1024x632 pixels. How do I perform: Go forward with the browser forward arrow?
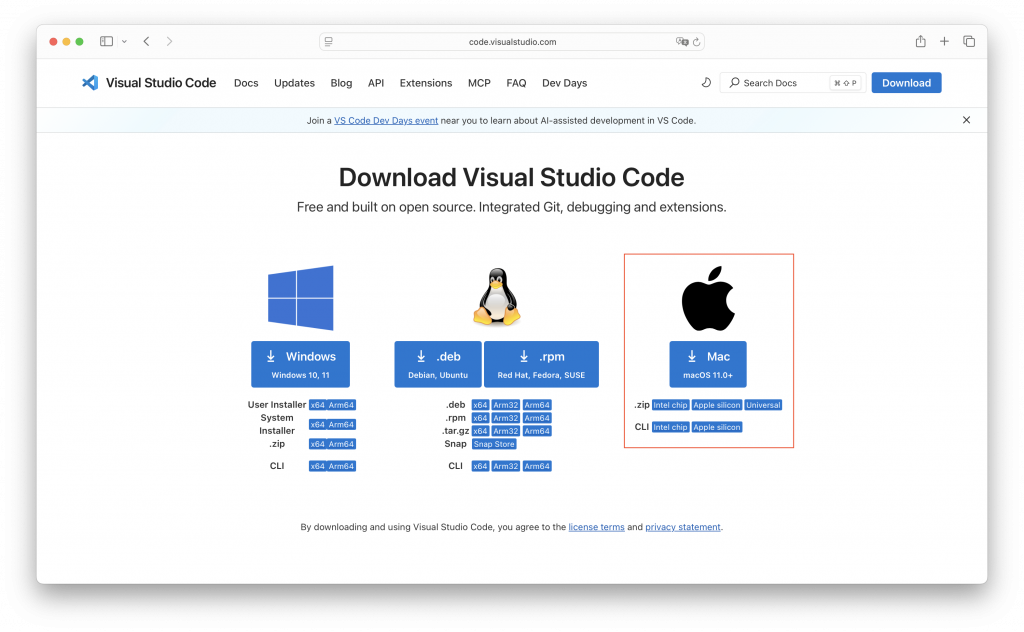[169, 41]
